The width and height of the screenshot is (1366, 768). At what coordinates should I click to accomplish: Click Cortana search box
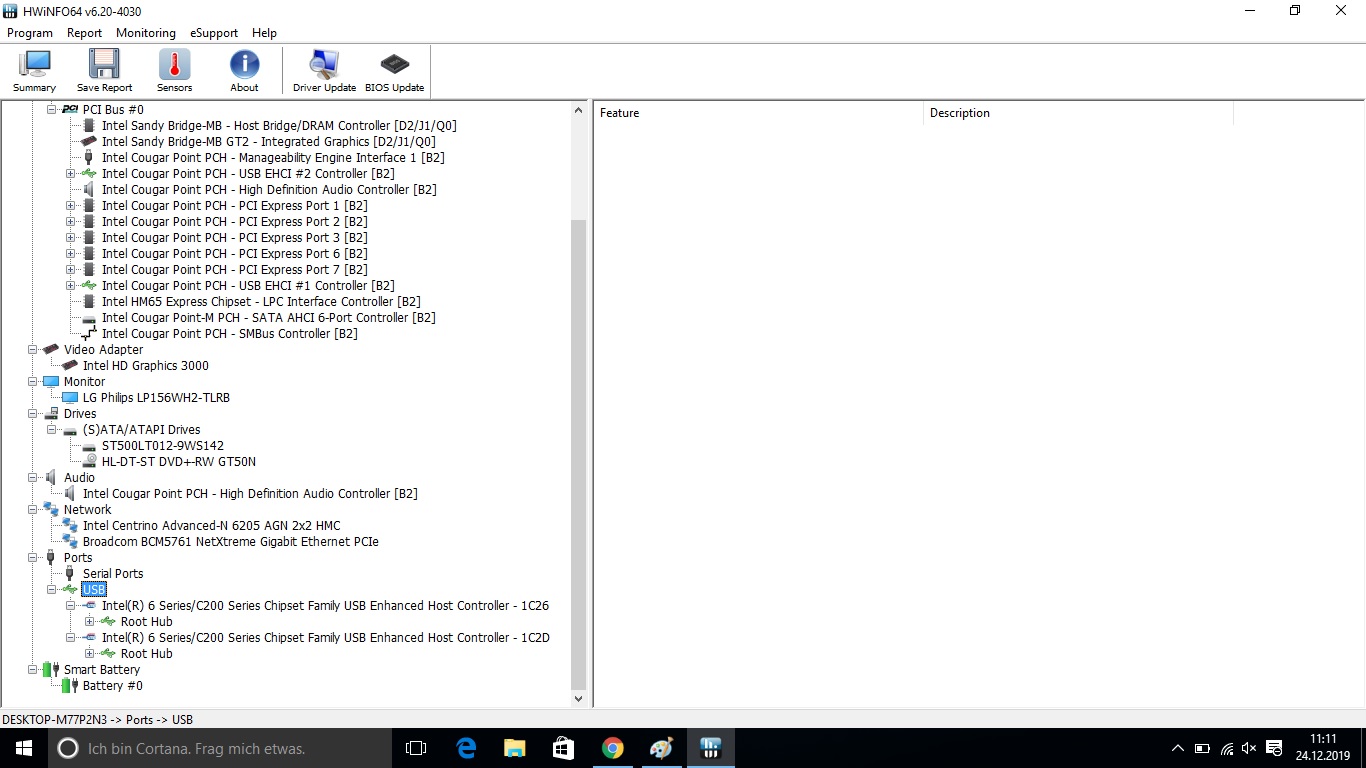(x=220, y=748)
